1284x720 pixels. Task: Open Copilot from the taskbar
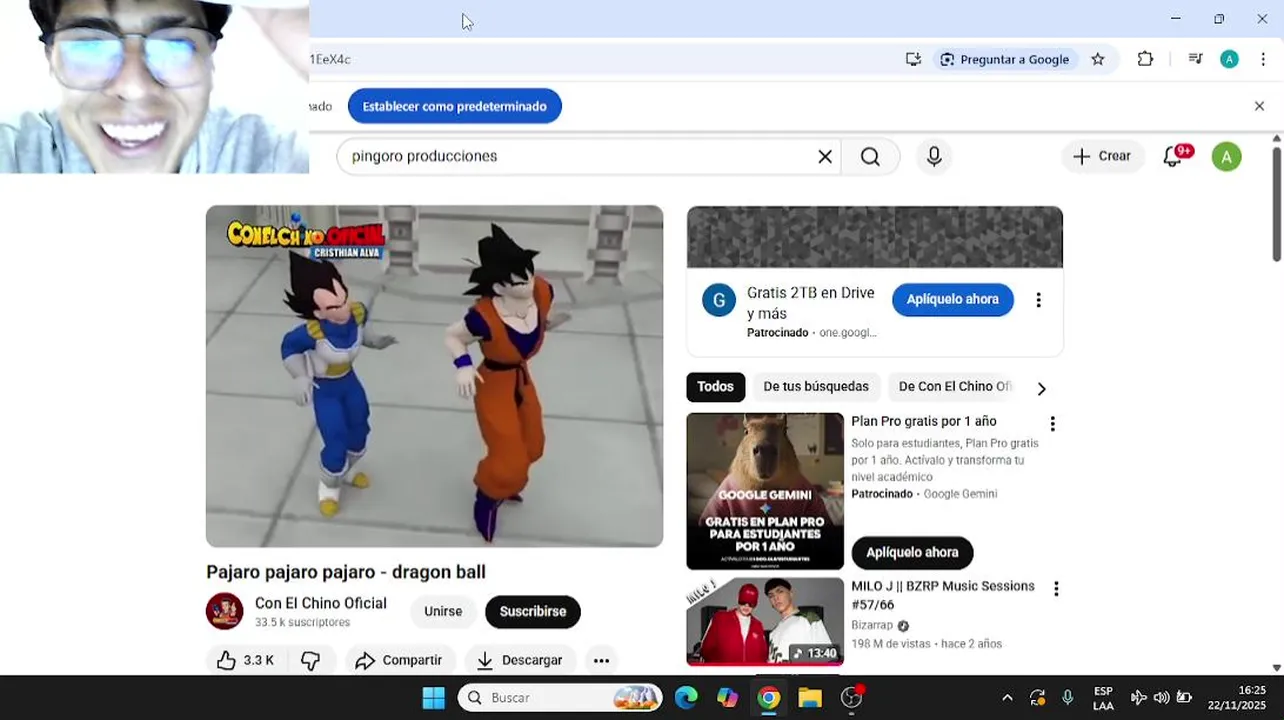click(x=727, y=697)
